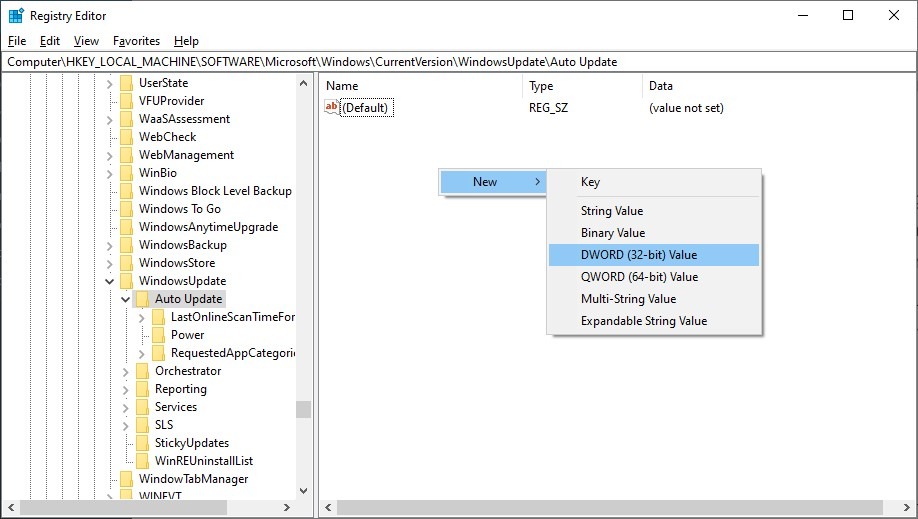The image size is (918, 519).
Task: Click the values pane horizontal scroll left arrow
Action: coord(328,507)
